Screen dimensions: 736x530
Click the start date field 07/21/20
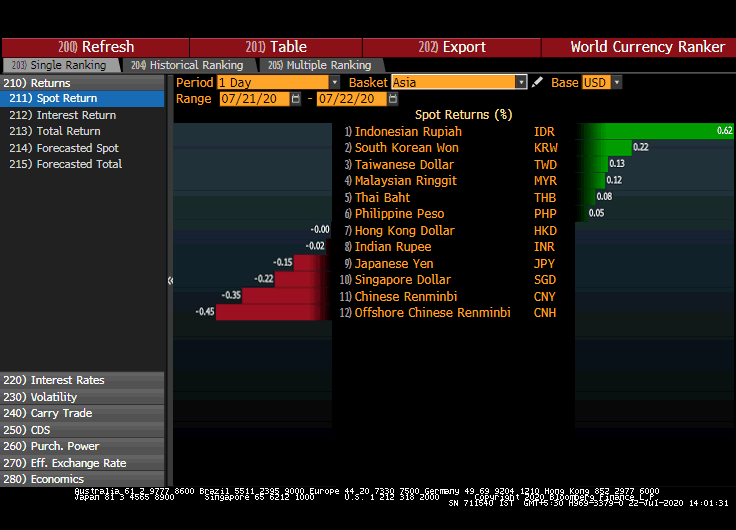click(254, 99)
